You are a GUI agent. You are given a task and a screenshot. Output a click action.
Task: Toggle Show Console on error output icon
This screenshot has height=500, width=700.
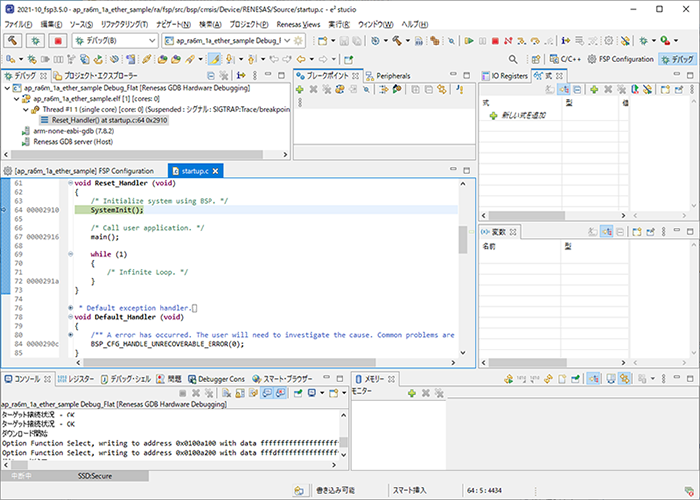[x=280, y=393]
